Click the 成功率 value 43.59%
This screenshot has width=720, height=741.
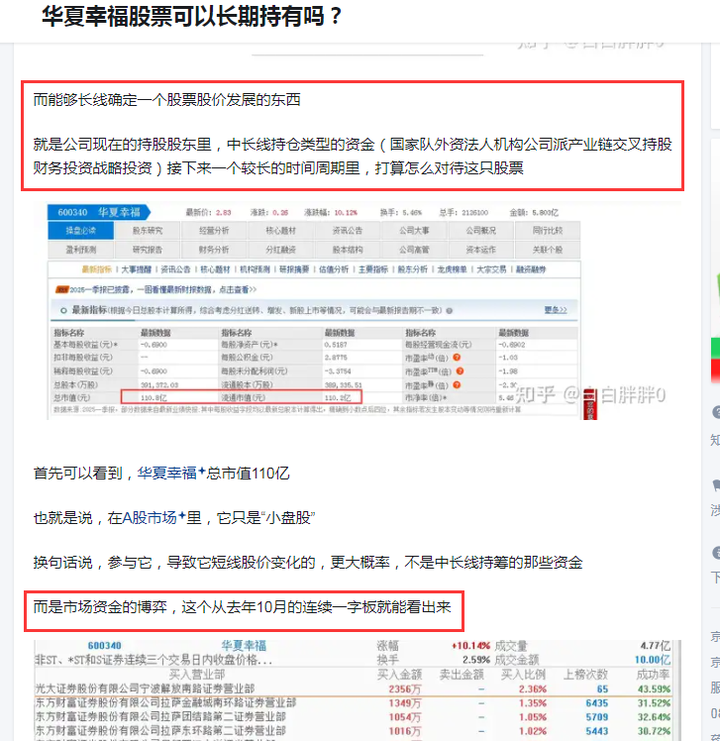coord(654,689)
